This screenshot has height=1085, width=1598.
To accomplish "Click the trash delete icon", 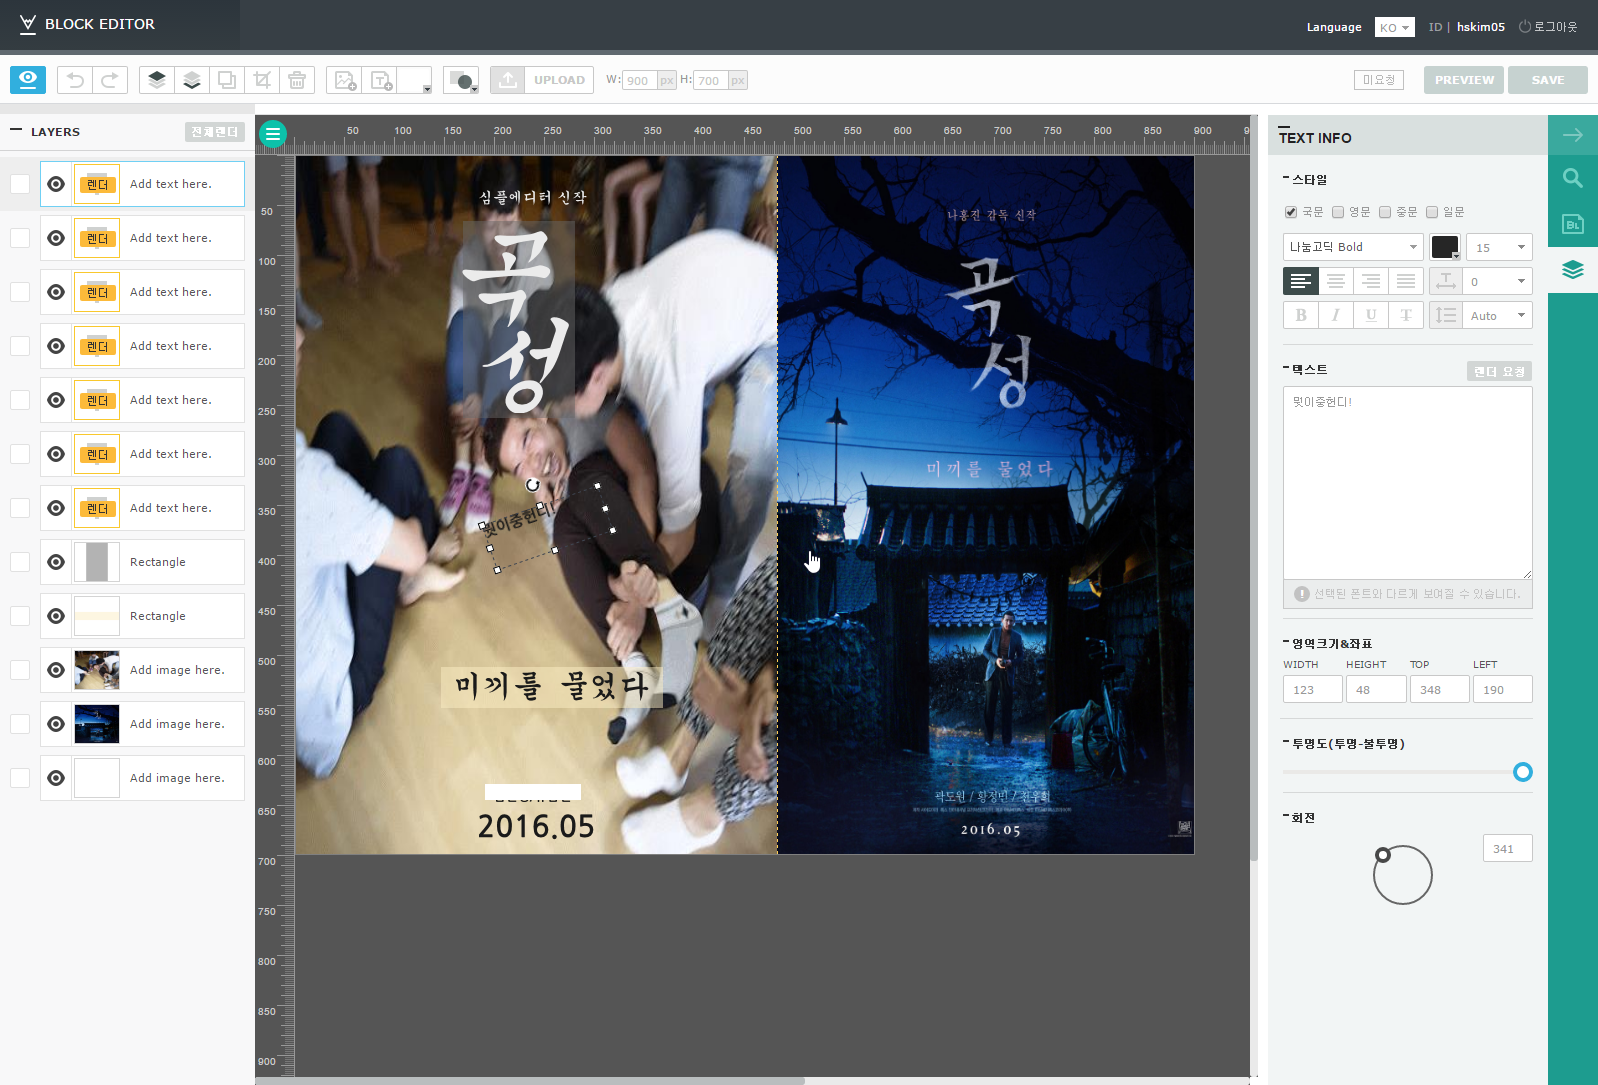I will click(297, 80).
